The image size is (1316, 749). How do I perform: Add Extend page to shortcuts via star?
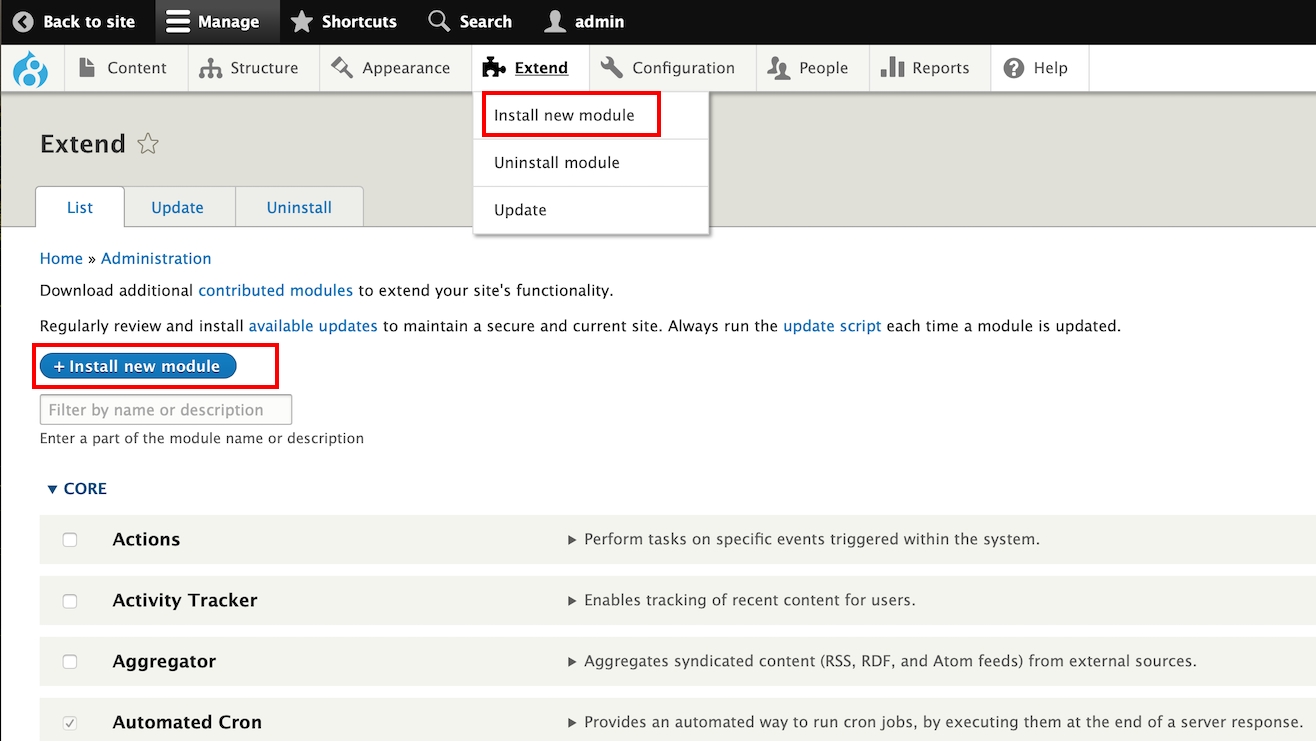(x=148, y=144)
